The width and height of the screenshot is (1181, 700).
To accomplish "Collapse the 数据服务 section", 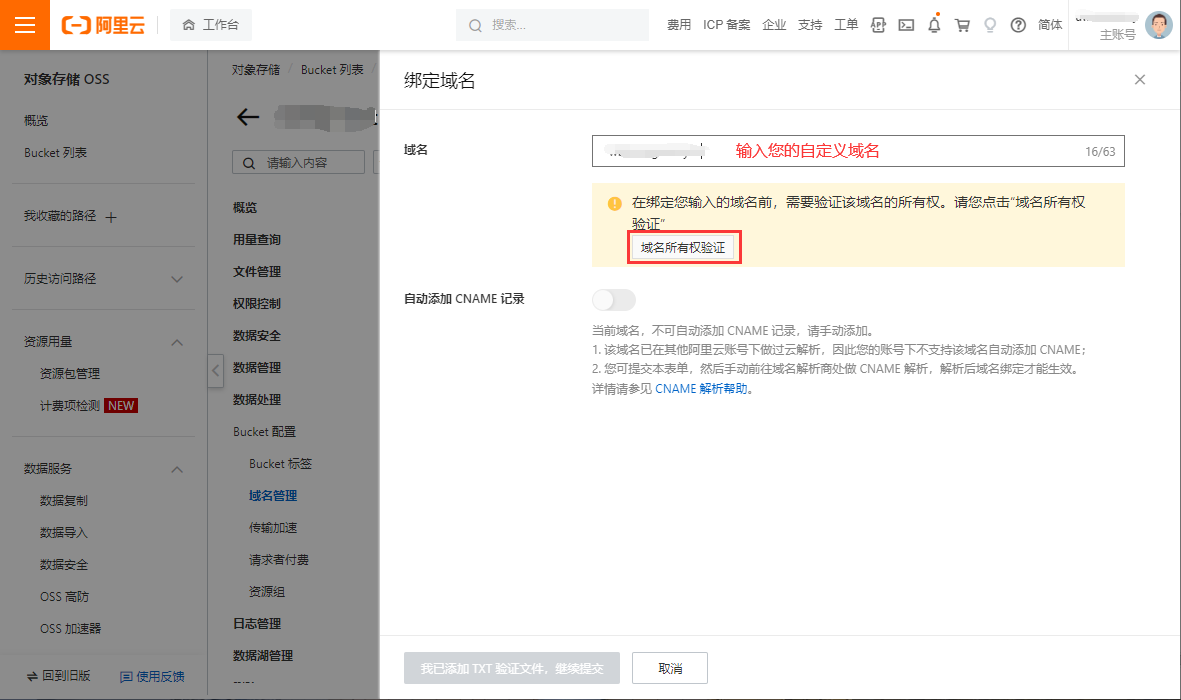I will coord(177,469).
